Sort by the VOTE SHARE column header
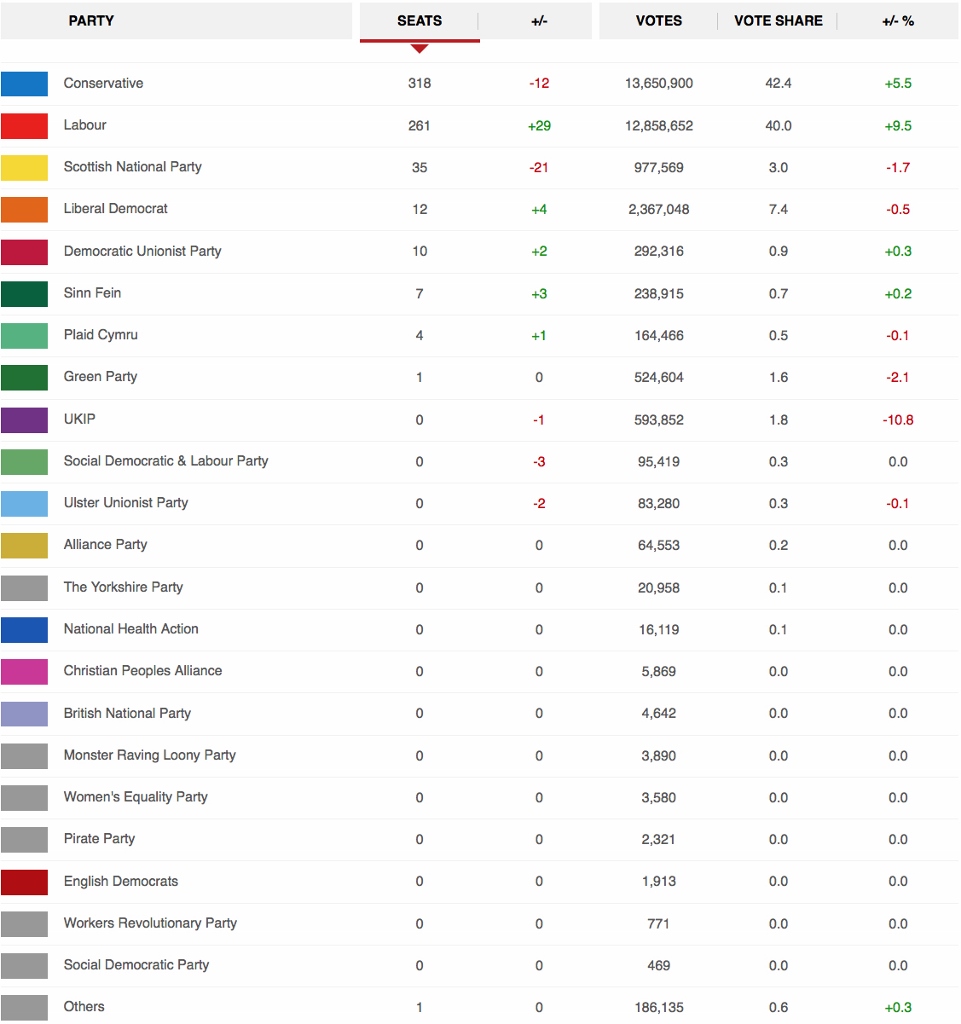961x1024 pixels. (778, 21)
